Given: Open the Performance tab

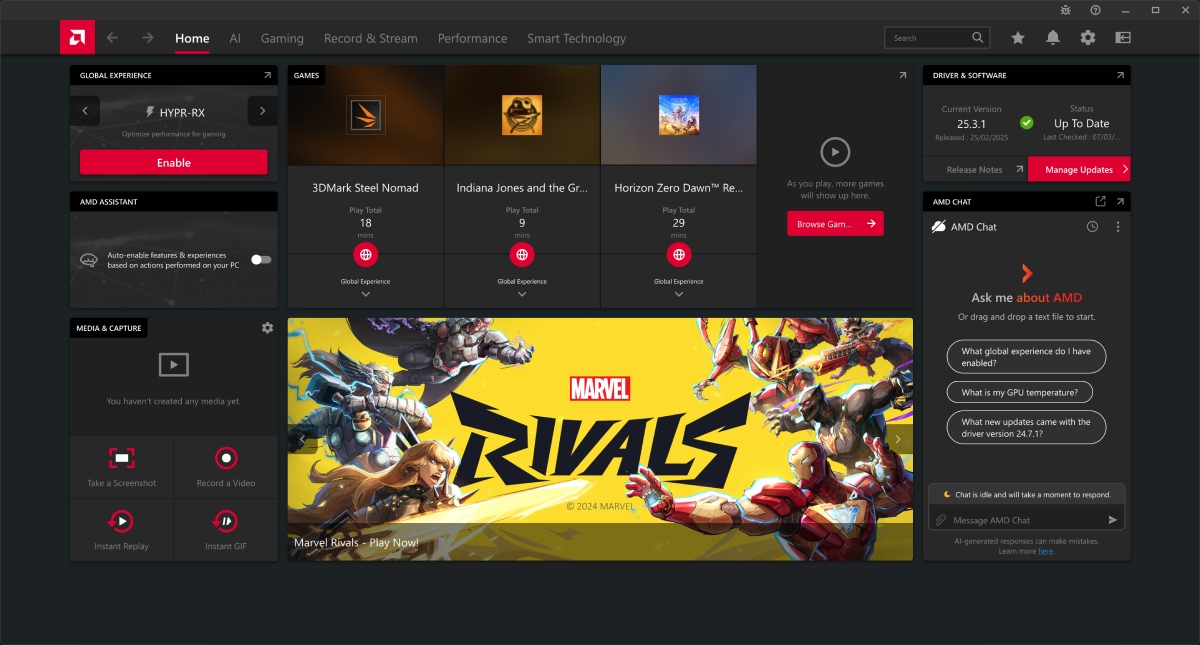Looking at the screenshot, I should [472, 38].
